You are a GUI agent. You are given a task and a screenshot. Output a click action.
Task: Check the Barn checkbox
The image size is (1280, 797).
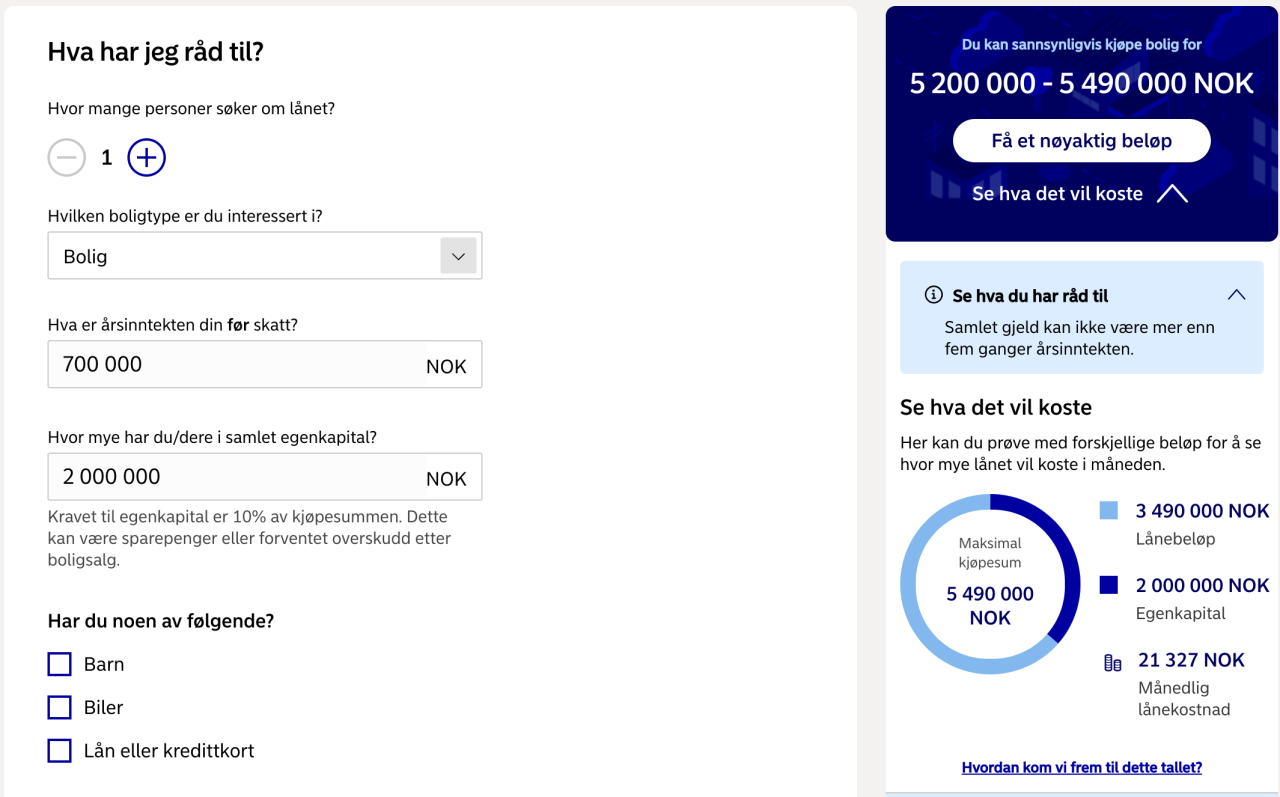click(60, 664)
